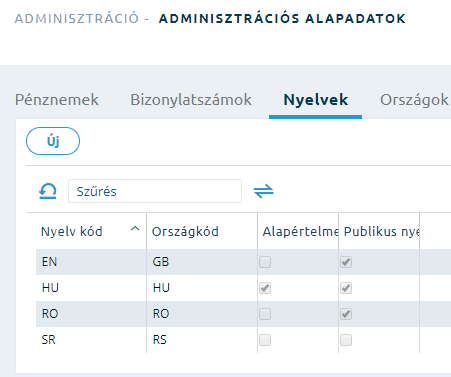
Task: Toggle Alapértelmezett checkbox for EN row
Action: coord(265,262)
